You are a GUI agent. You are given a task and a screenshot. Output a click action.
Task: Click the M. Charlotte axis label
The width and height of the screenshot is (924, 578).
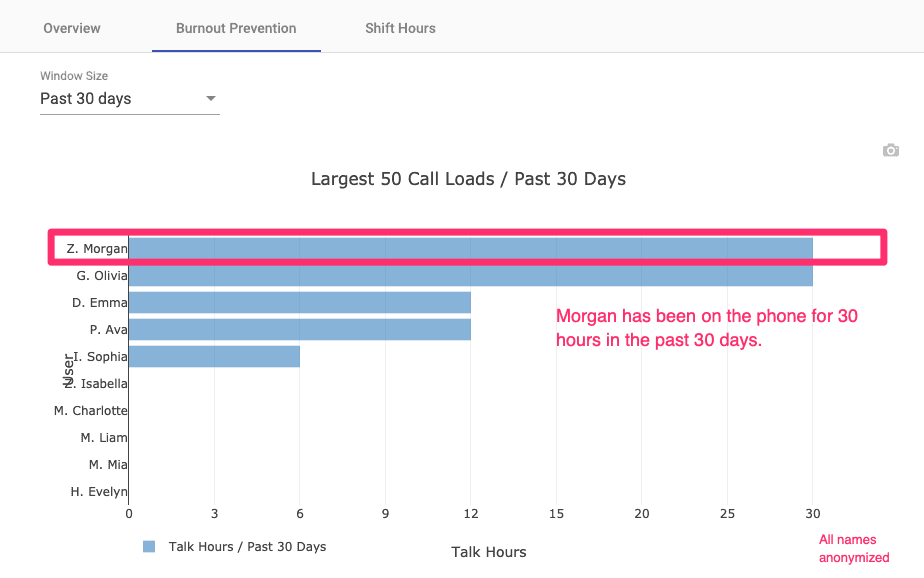pos(90,410)
